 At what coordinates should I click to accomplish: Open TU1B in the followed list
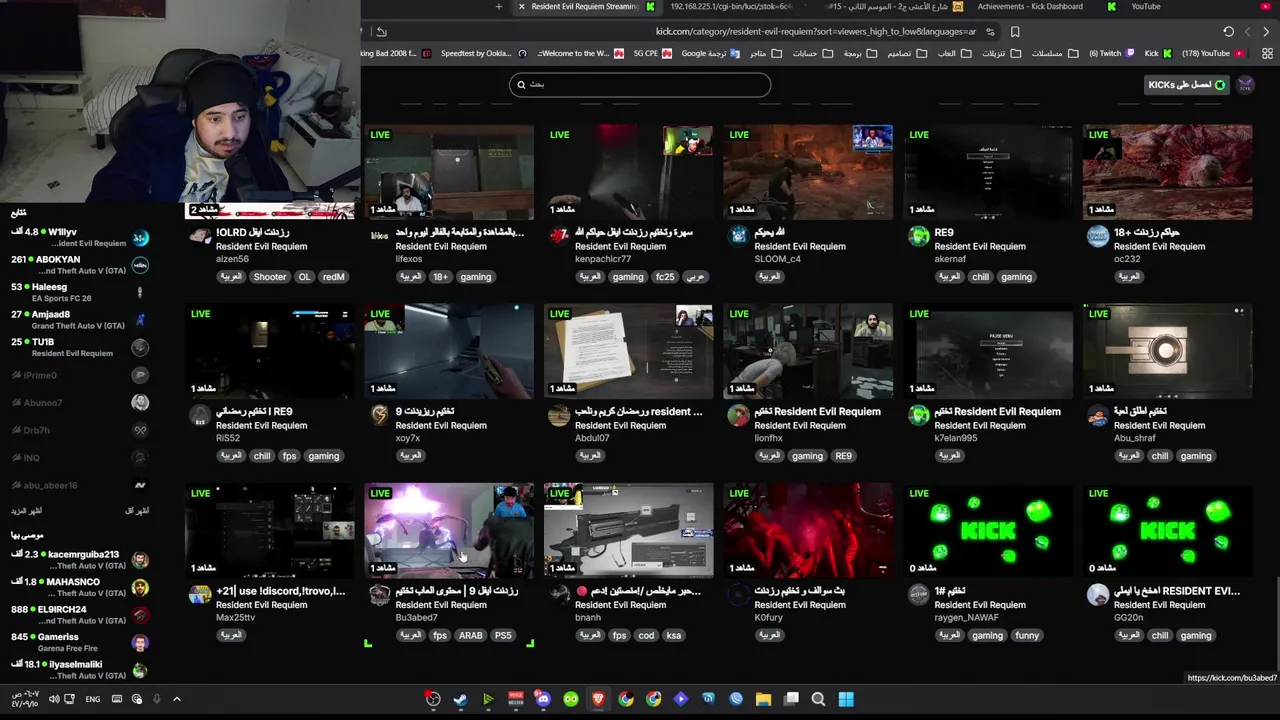pyautogui.click(x=80, y=347)
